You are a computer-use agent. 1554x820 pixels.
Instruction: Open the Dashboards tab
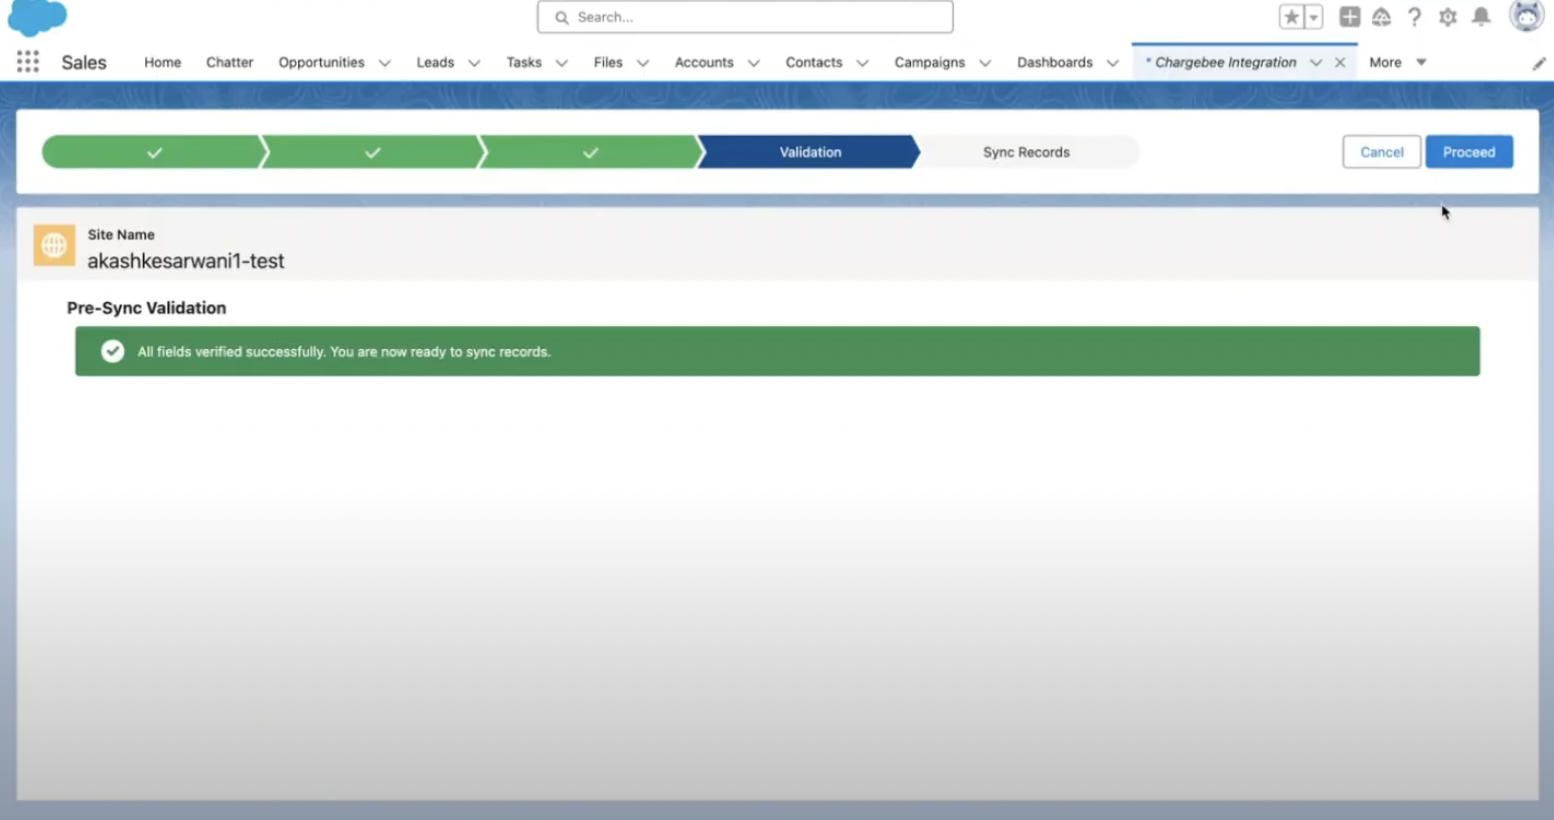[x=1055, y=62]
